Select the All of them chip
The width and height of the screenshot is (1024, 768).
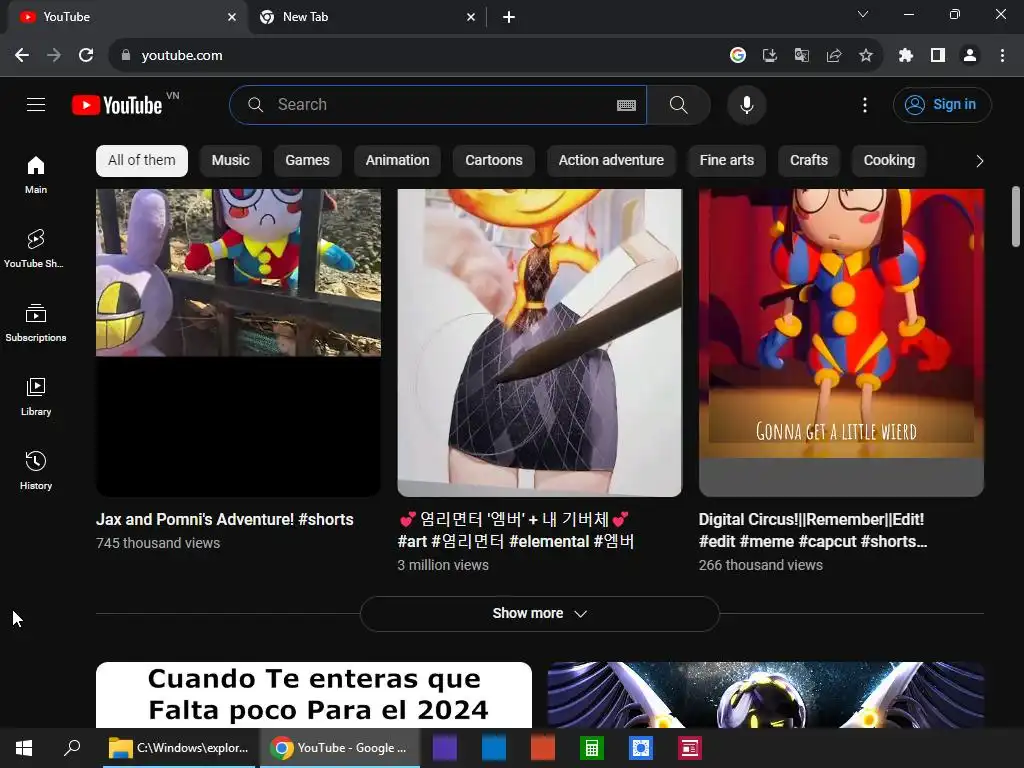click(x=142, y=161)
